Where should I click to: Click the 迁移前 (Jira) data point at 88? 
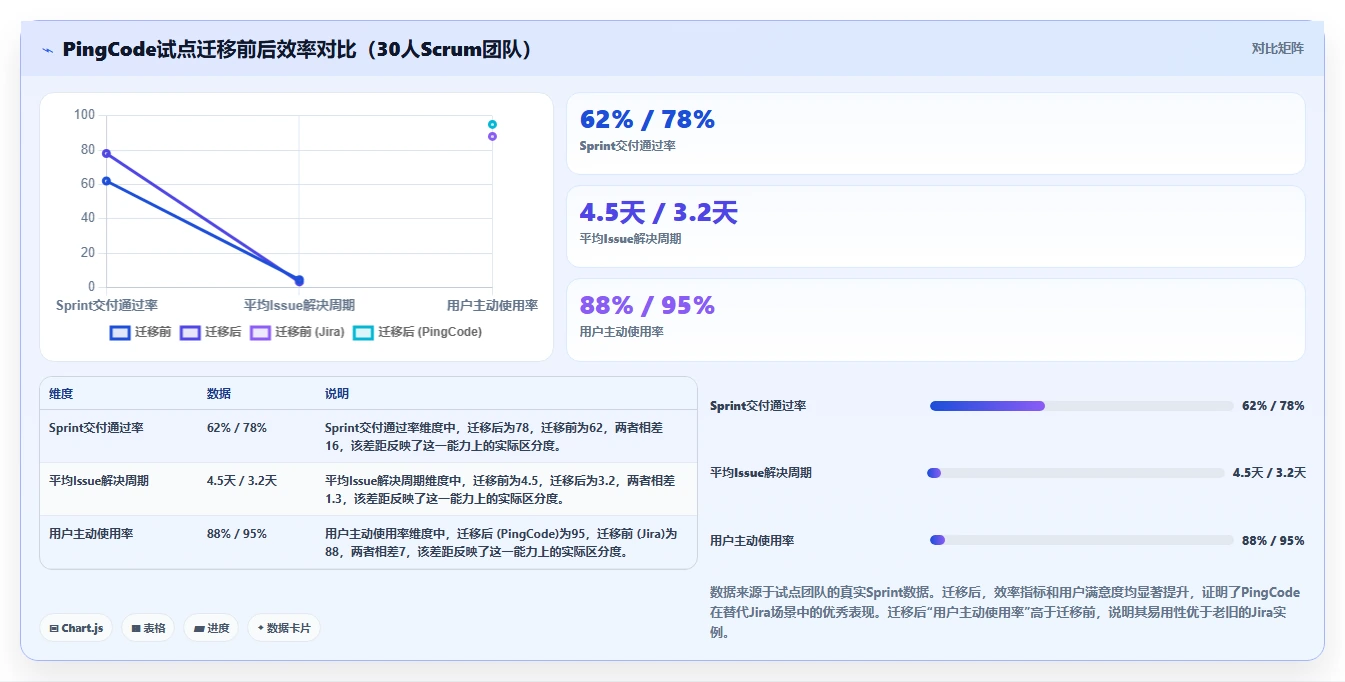[492, 137]
